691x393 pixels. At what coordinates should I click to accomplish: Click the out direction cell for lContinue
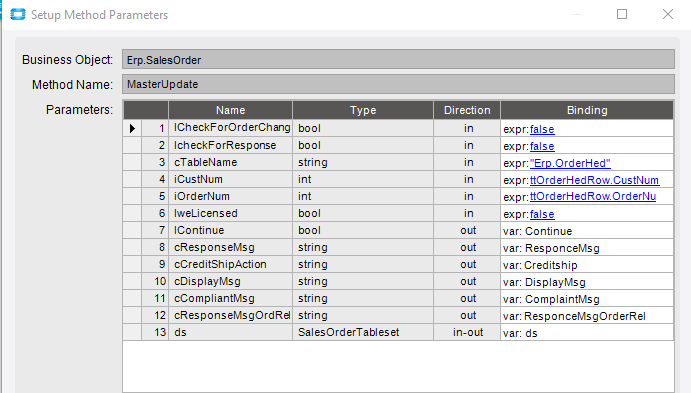[x=467, y=230]
